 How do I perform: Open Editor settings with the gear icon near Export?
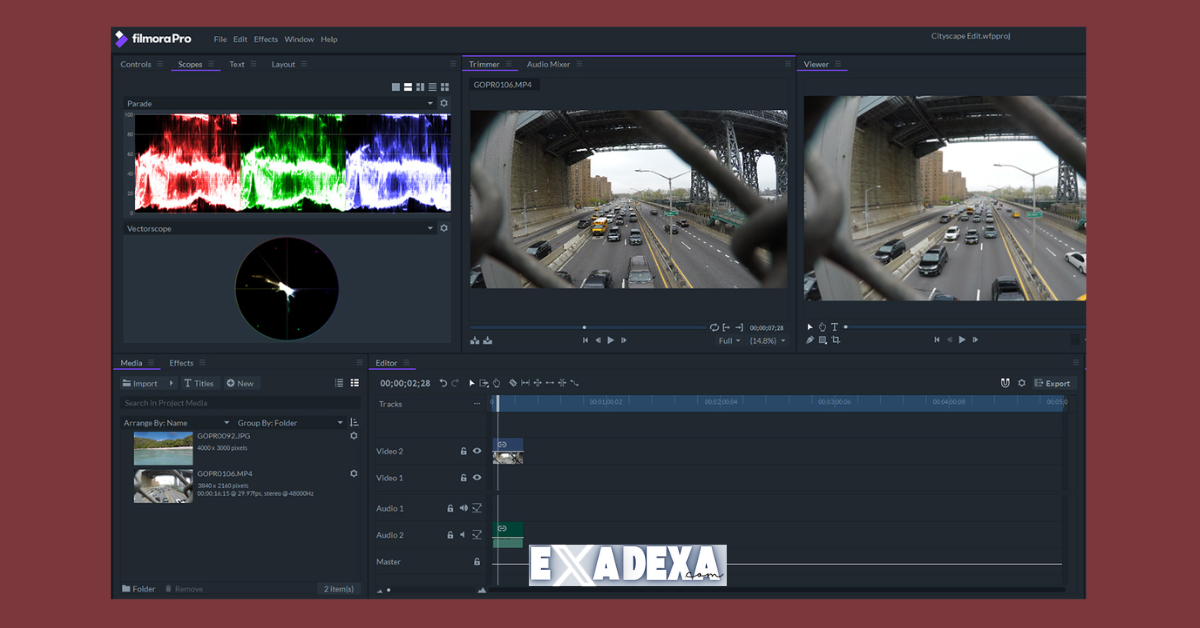pyautogui.click(x=1022, y=383)
